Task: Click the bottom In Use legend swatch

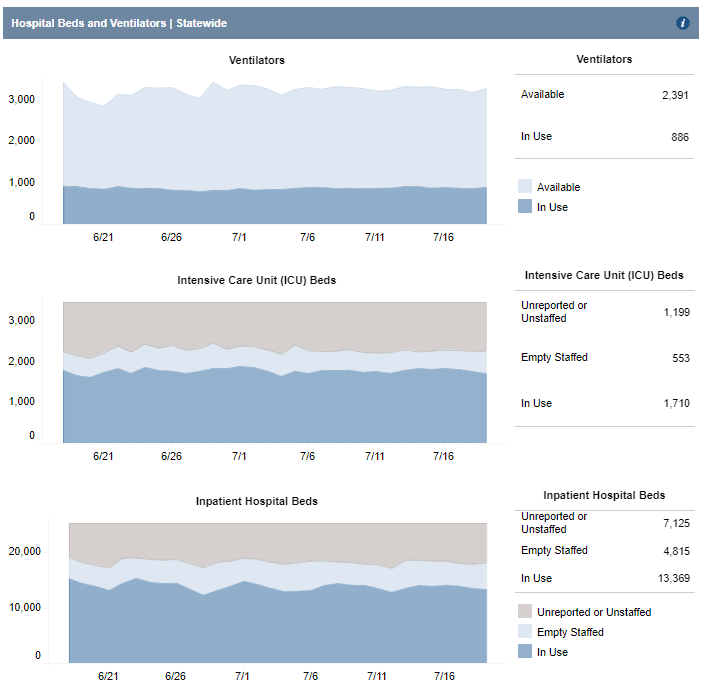Action: coord(525,652)
